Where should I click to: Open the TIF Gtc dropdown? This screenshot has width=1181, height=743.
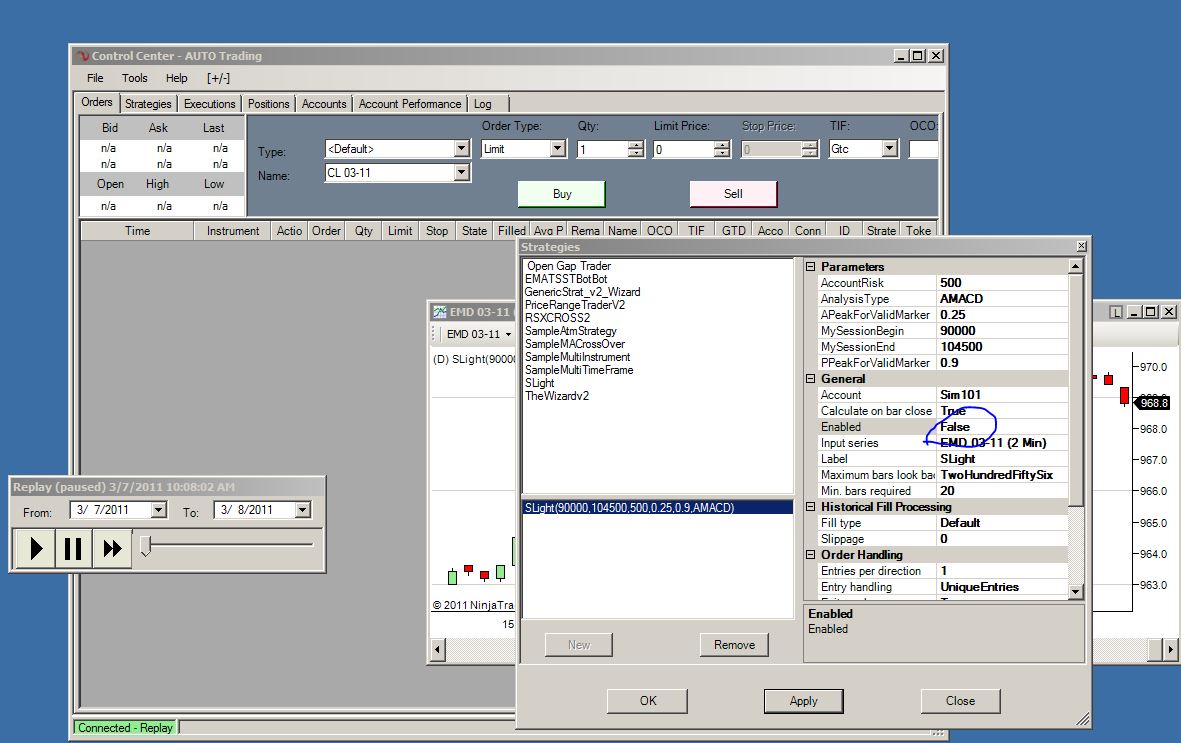pyautogui.click(x=890, y=148)
